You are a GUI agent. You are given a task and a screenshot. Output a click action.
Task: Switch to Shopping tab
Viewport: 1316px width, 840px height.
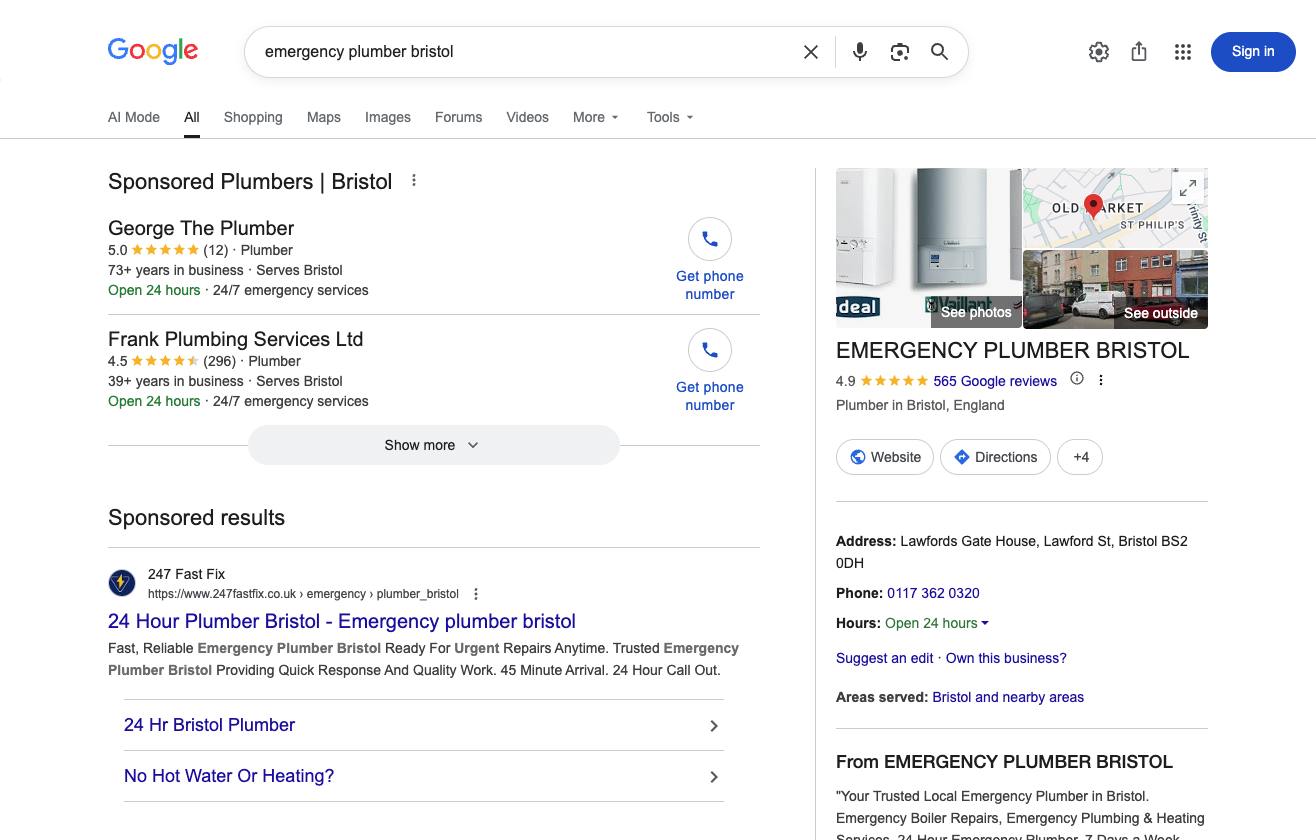pos(253,117)
